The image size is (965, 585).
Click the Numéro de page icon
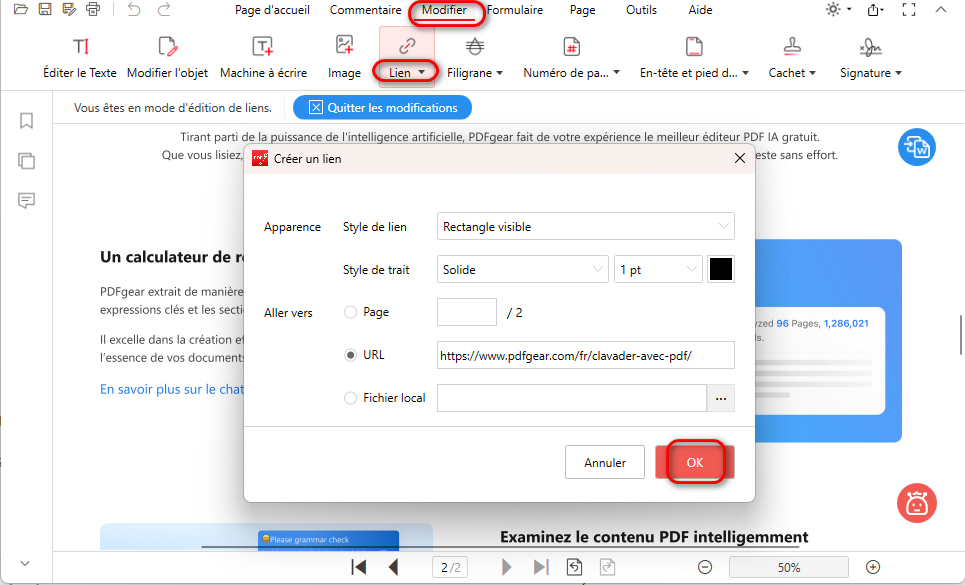click(572, 46)
